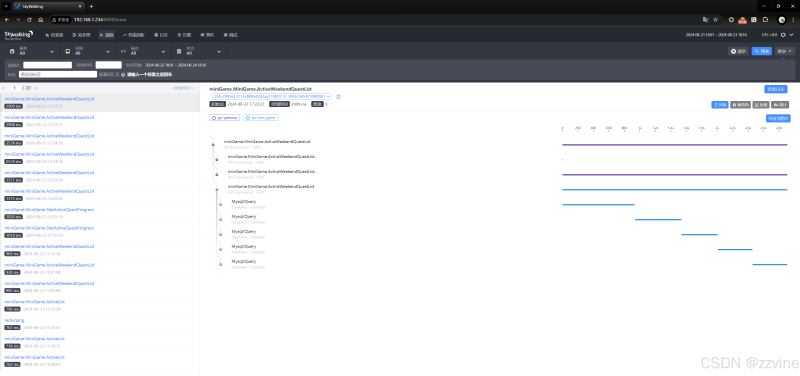Toggle the go-mini-game service legend tag
This screenshot has height=376, width=800.
click(x=260, y=117)
